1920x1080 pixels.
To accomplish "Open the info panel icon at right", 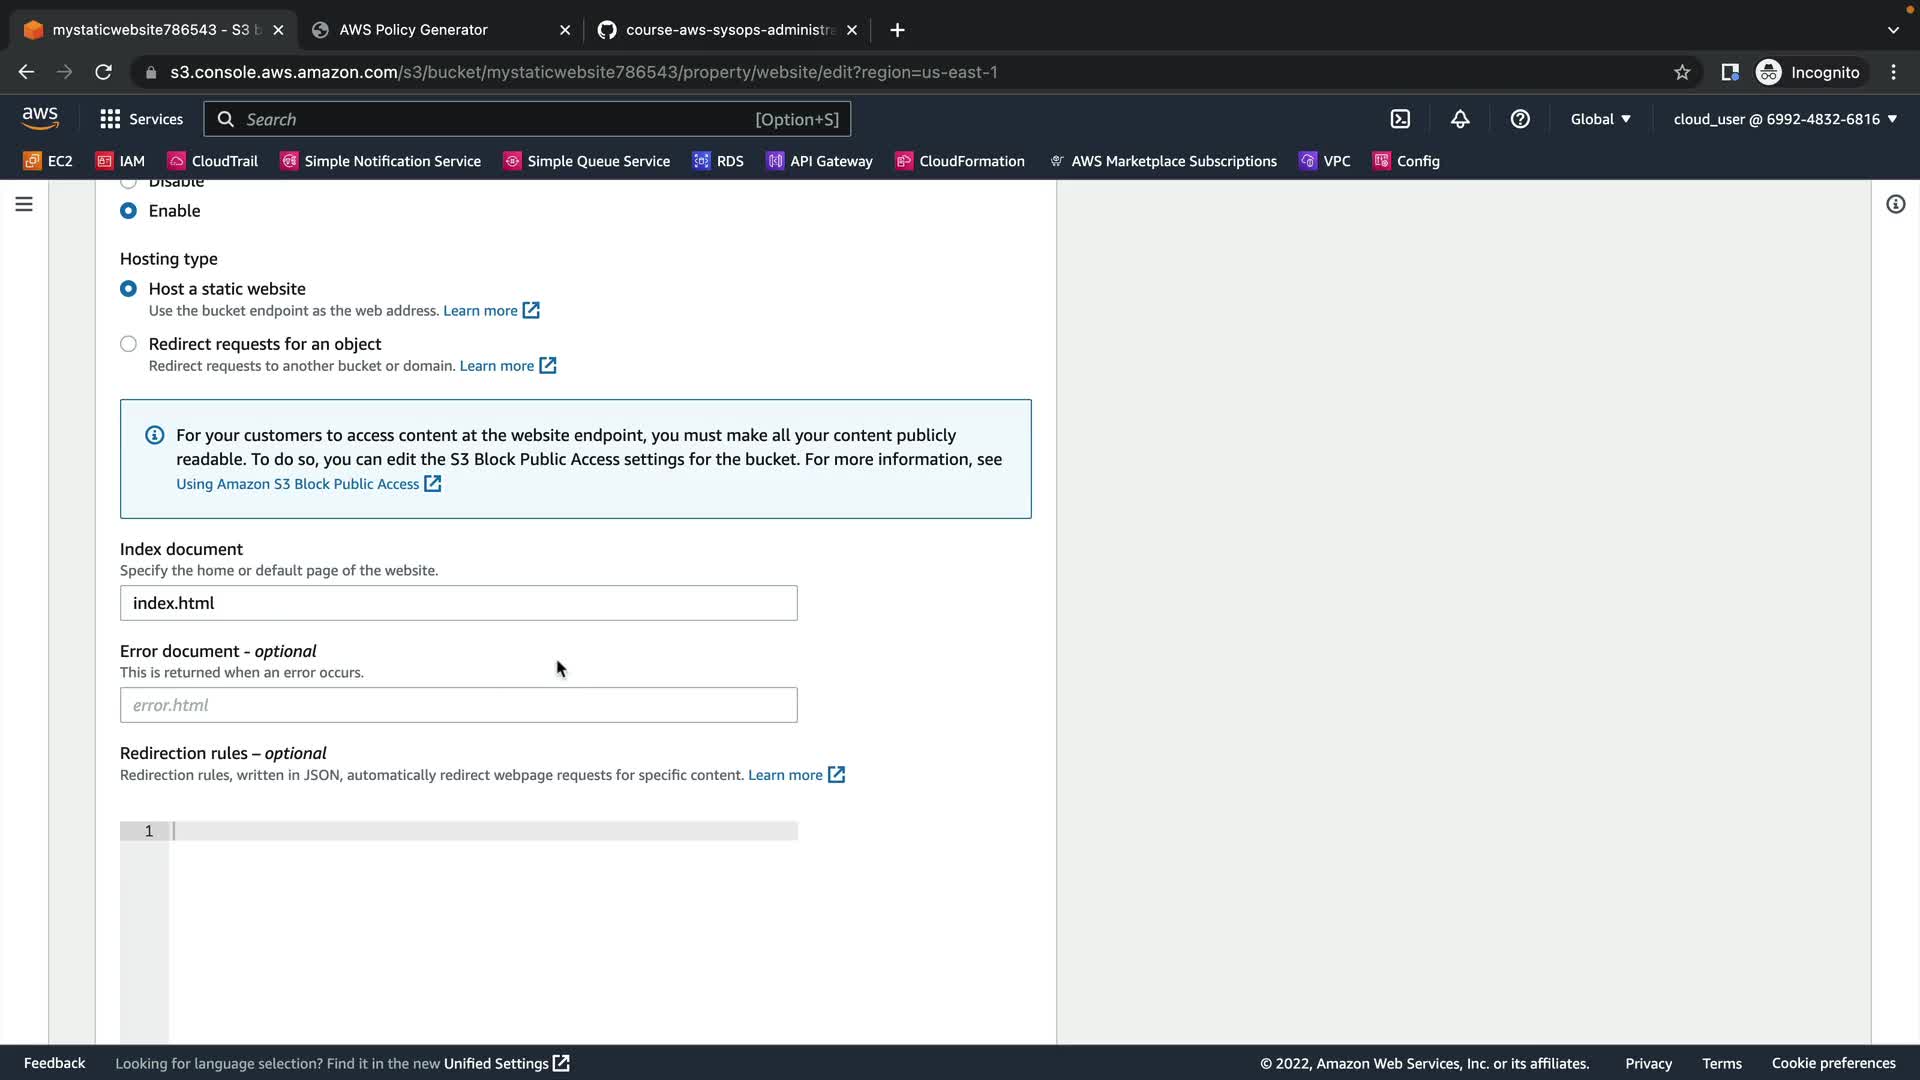I will tap(1895, 204).
